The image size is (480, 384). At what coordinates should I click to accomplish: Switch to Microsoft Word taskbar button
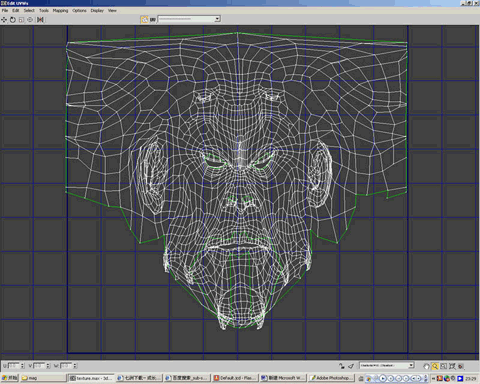click(283, 378)
